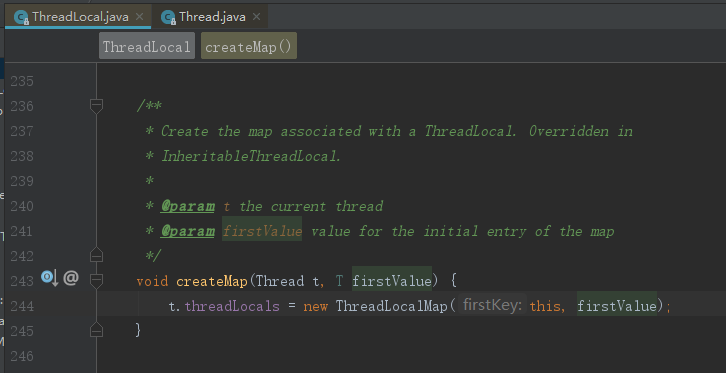Click the firstValue argument on line 244
Screen dimensions: 726x373
tap(617, 306)
